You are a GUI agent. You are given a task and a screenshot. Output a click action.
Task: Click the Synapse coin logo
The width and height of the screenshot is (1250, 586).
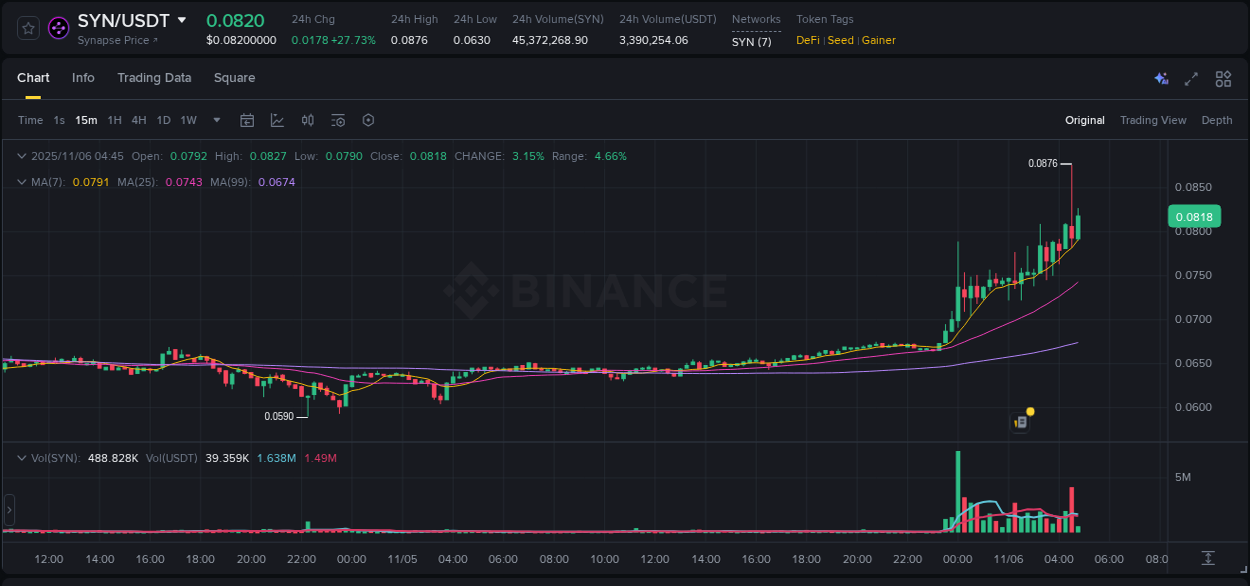[x=59, y=28]
